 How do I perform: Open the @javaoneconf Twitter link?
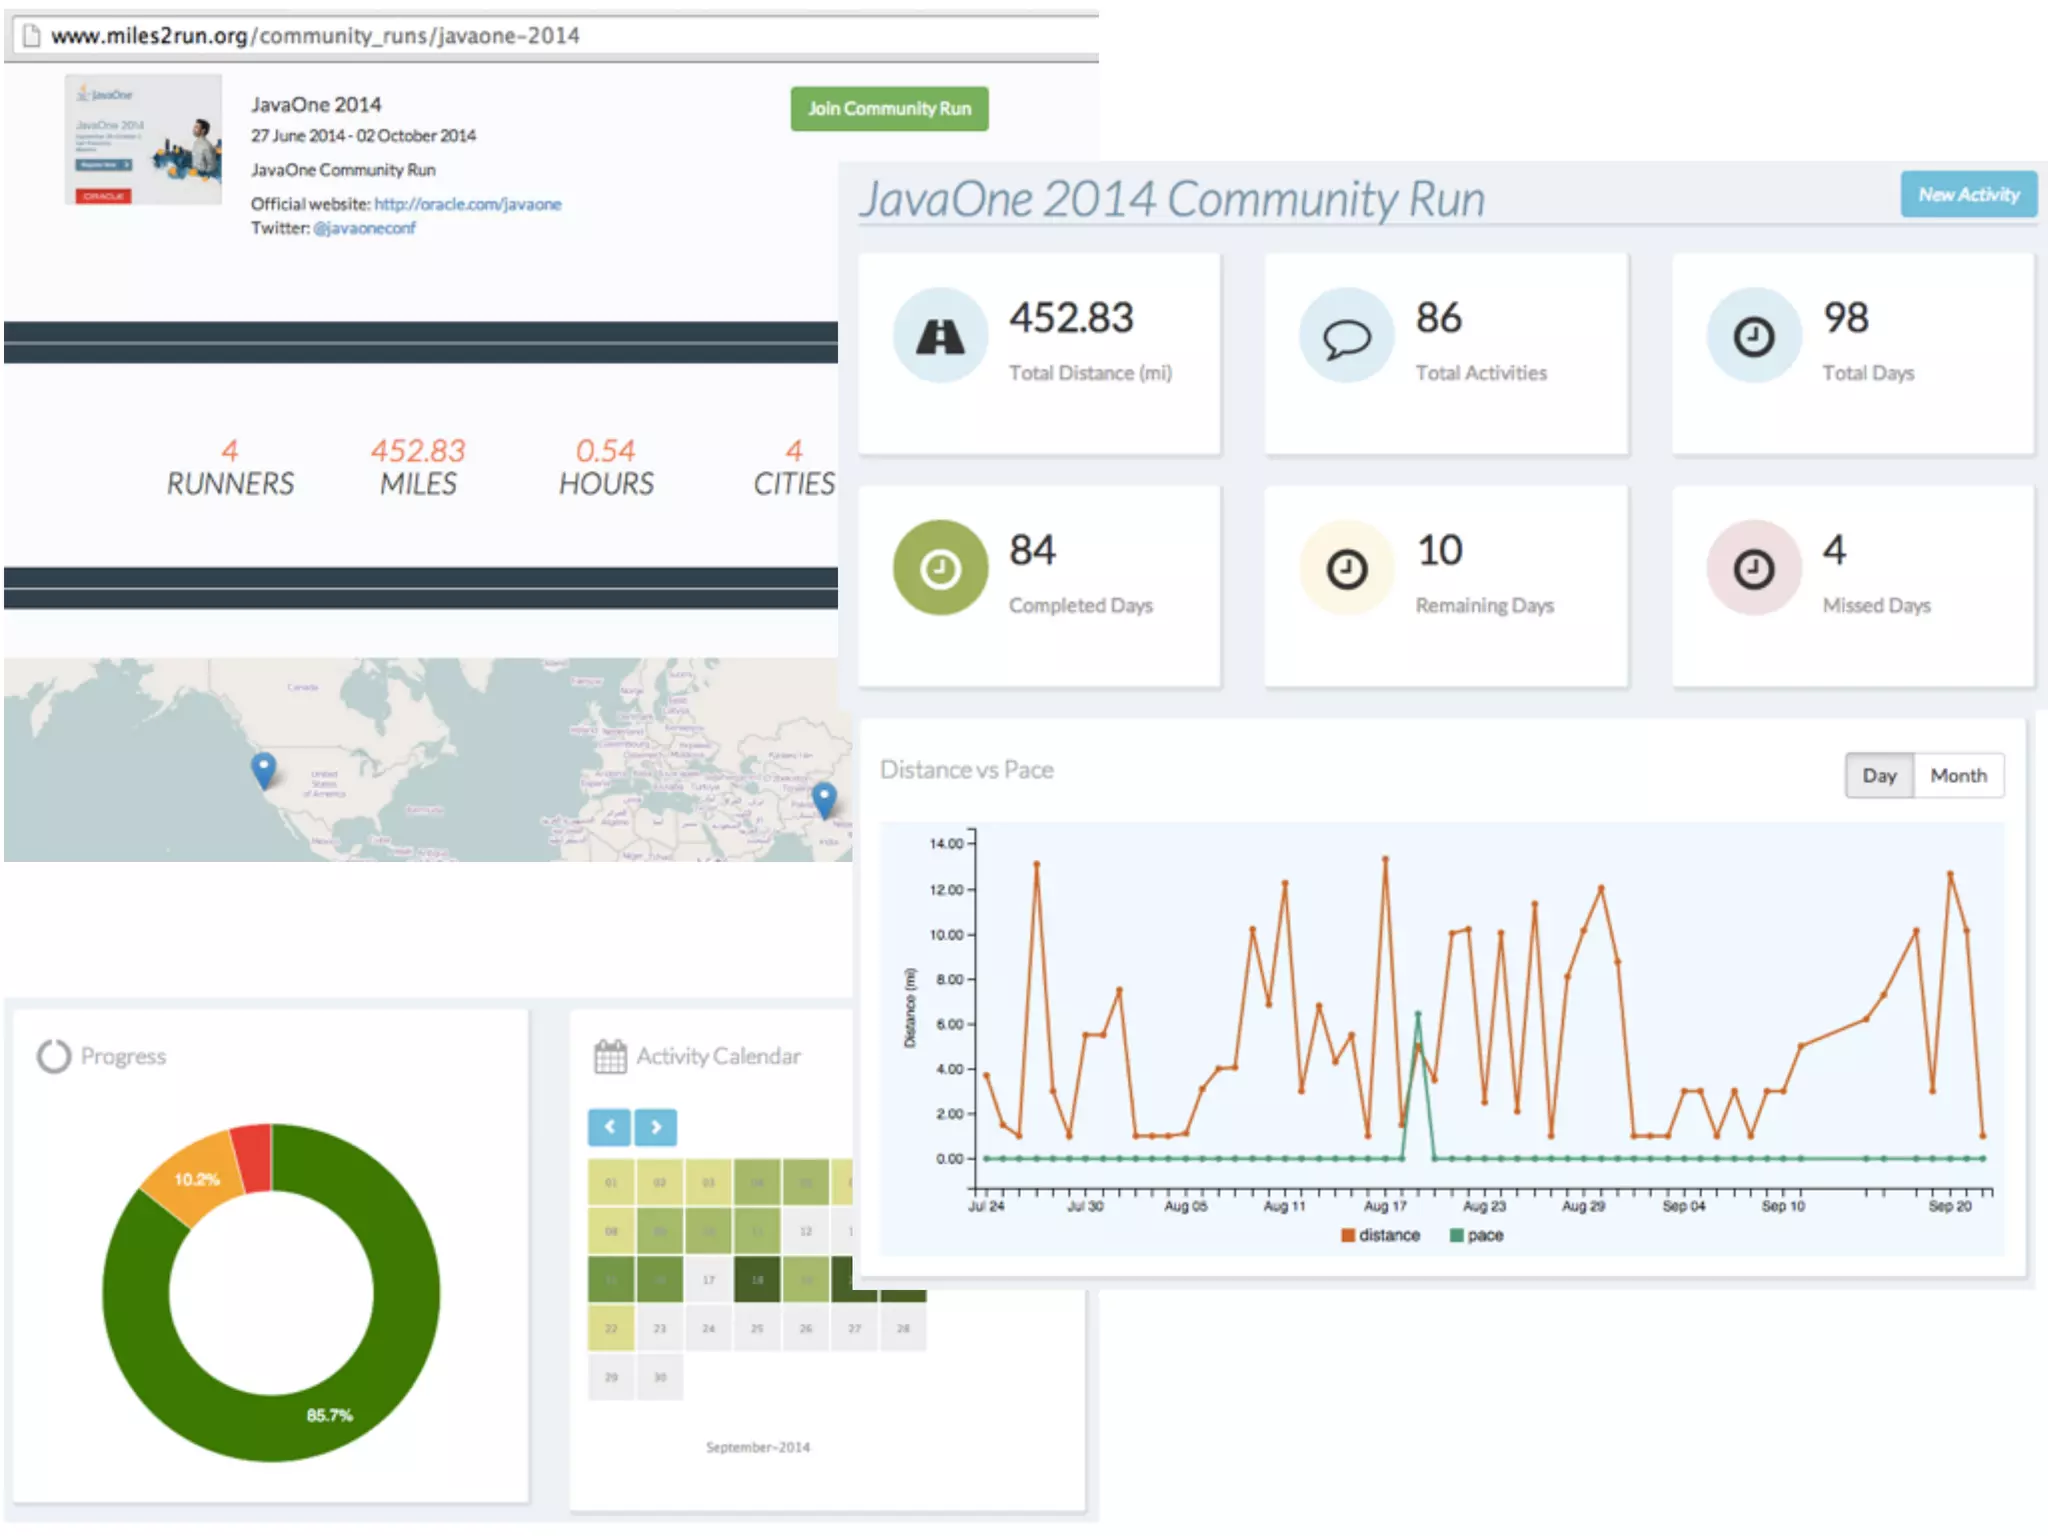(364, 228)
